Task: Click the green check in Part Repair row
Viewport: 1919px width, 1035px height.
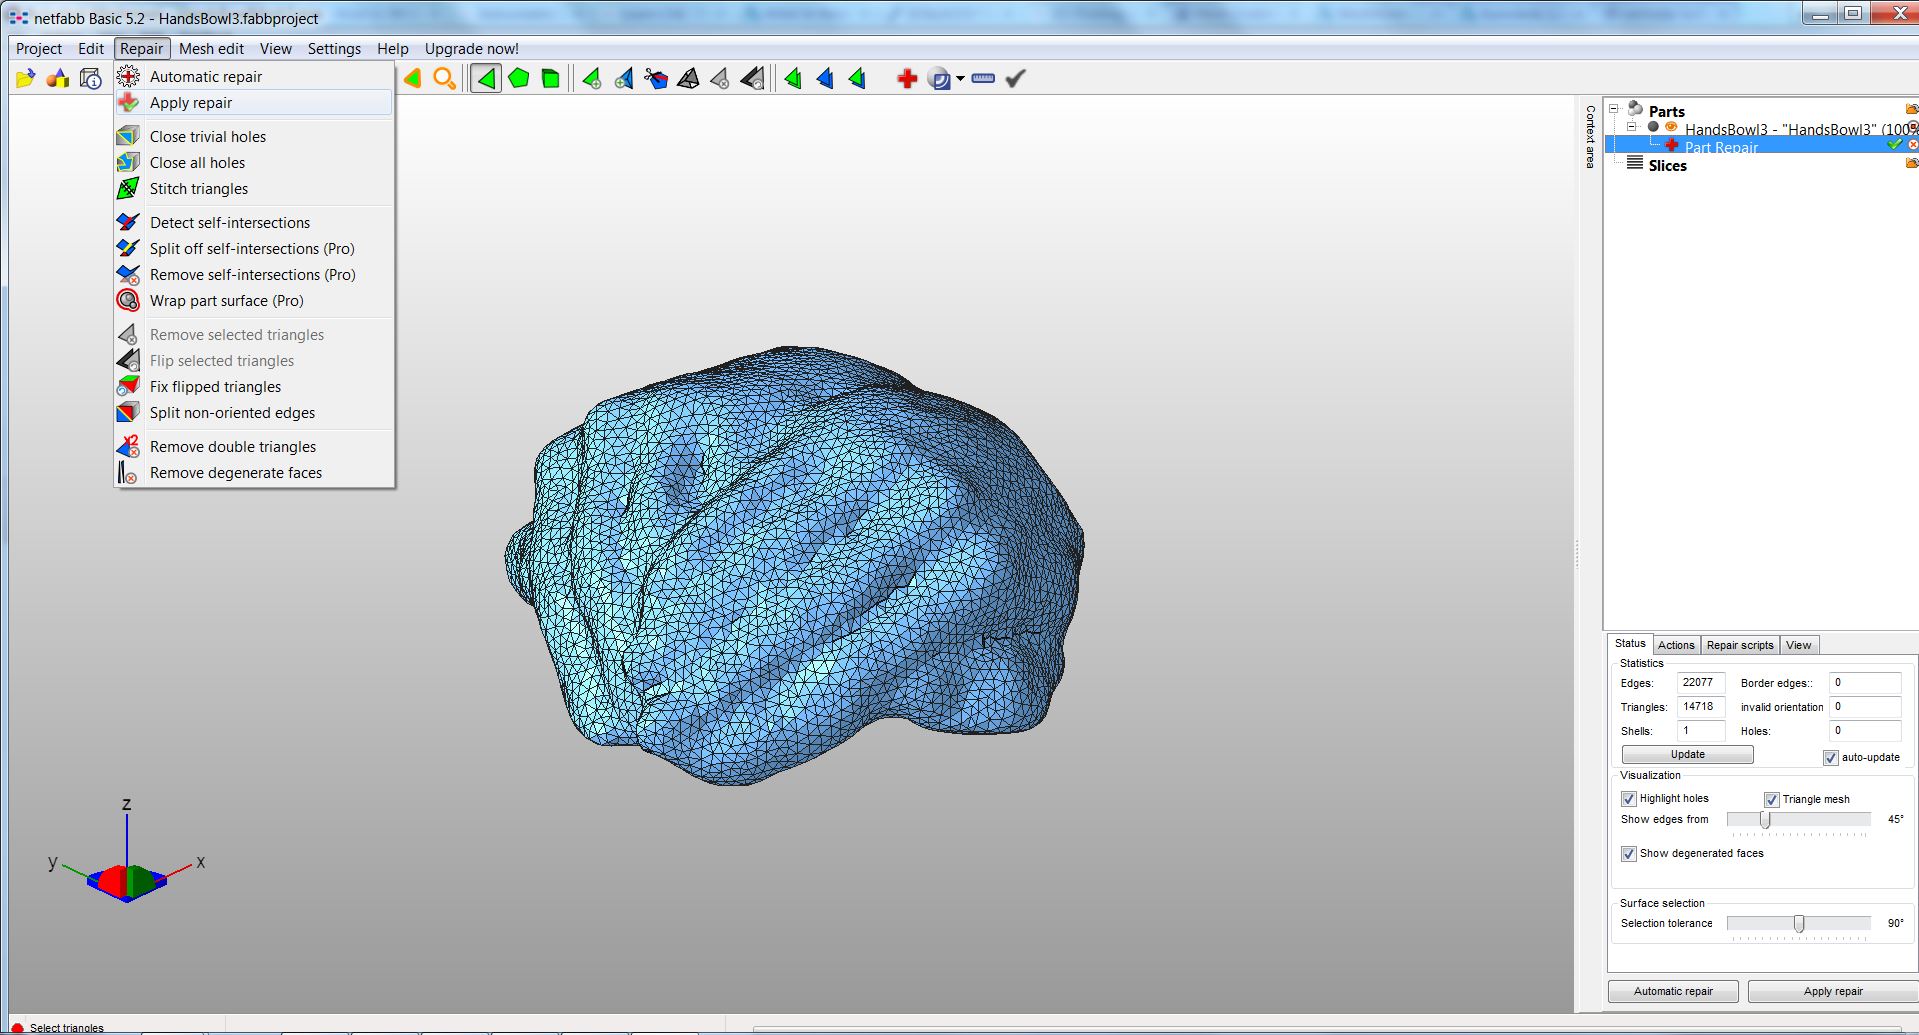Action: (1894, 145)
